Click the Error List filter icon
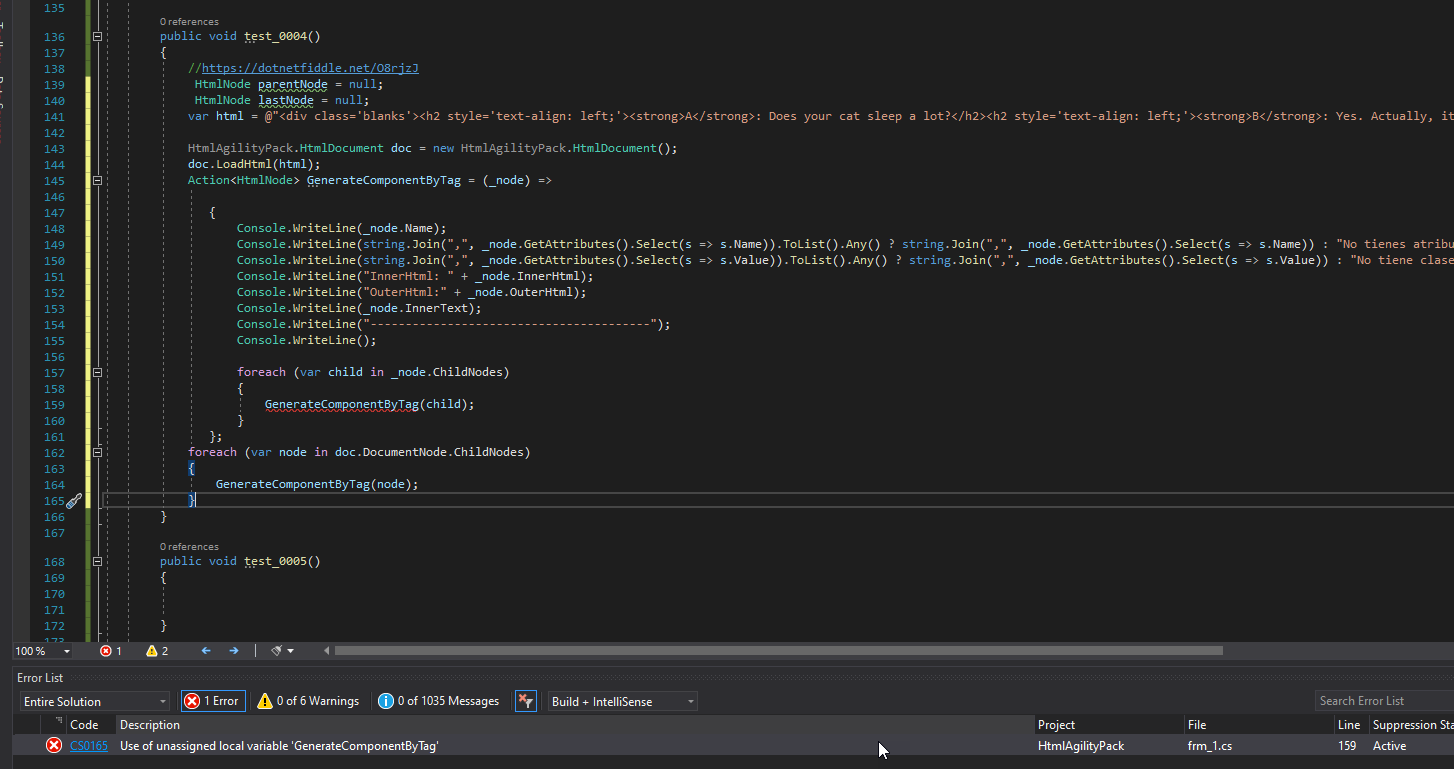1454x769 pixels. point(526,701)
